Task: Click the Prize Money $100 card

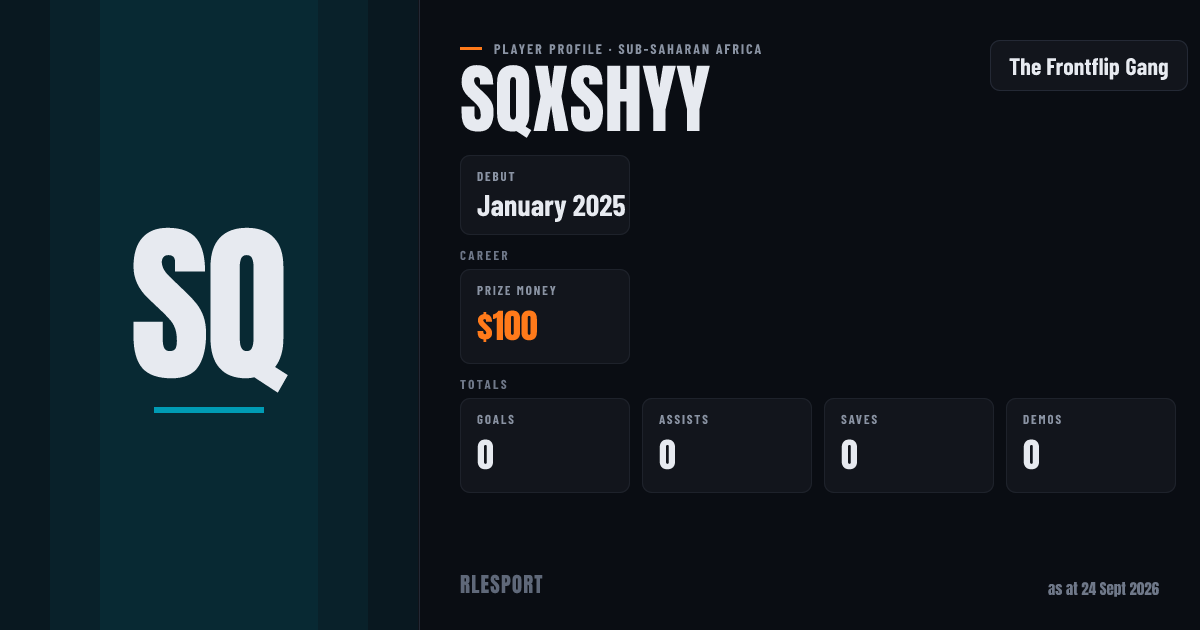Action: coord(545,316)
